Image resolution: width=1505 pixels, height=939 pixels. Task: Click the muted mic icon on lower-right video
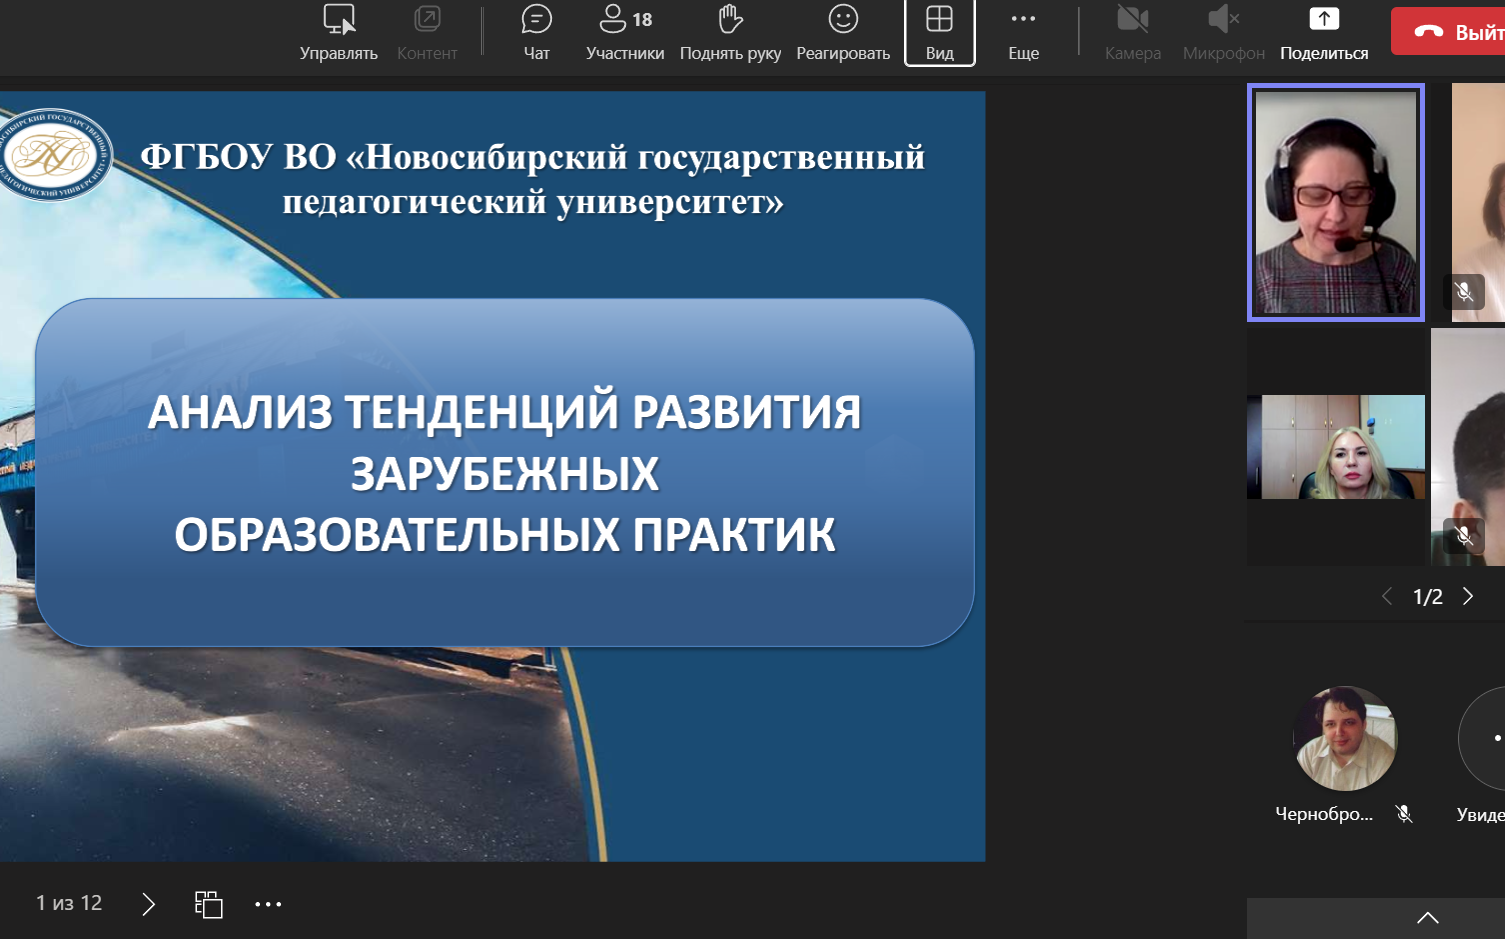[x=1464, y=536]
